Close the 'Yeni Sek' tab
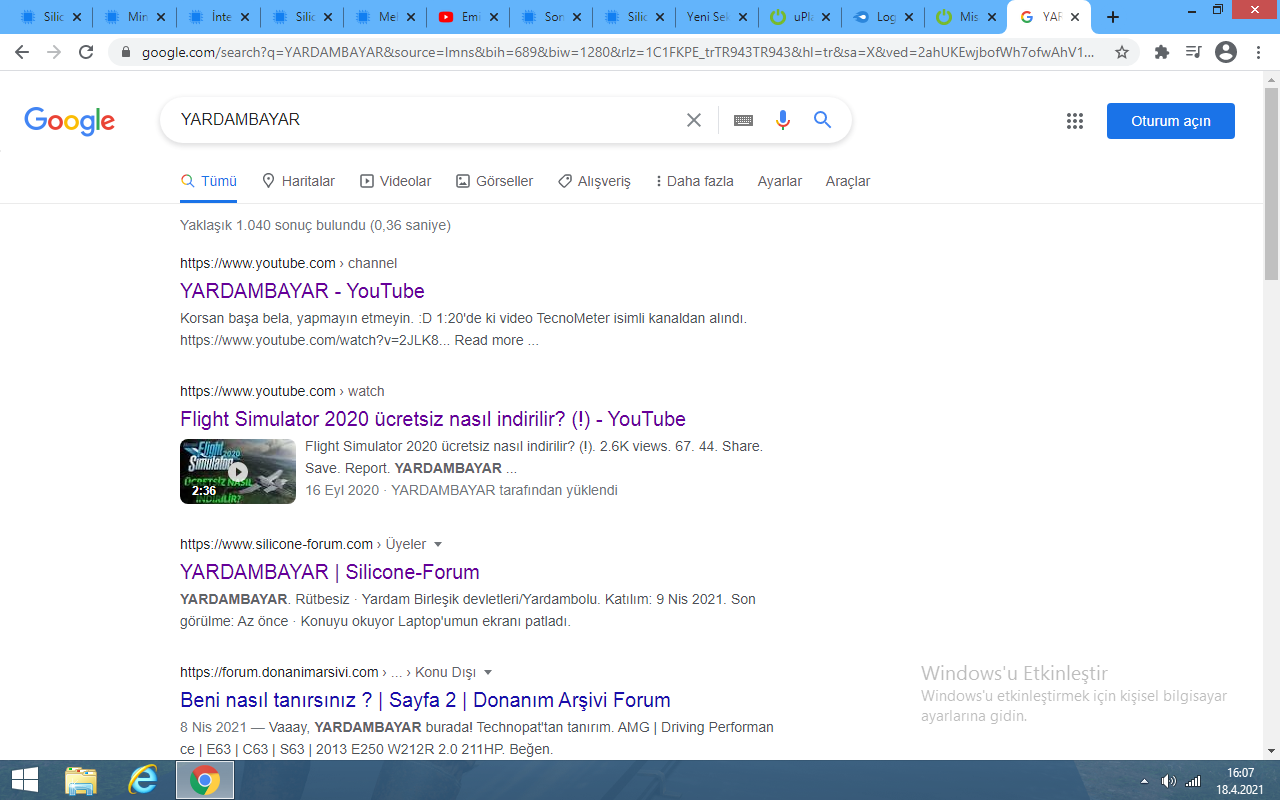 tap(742, 17)
